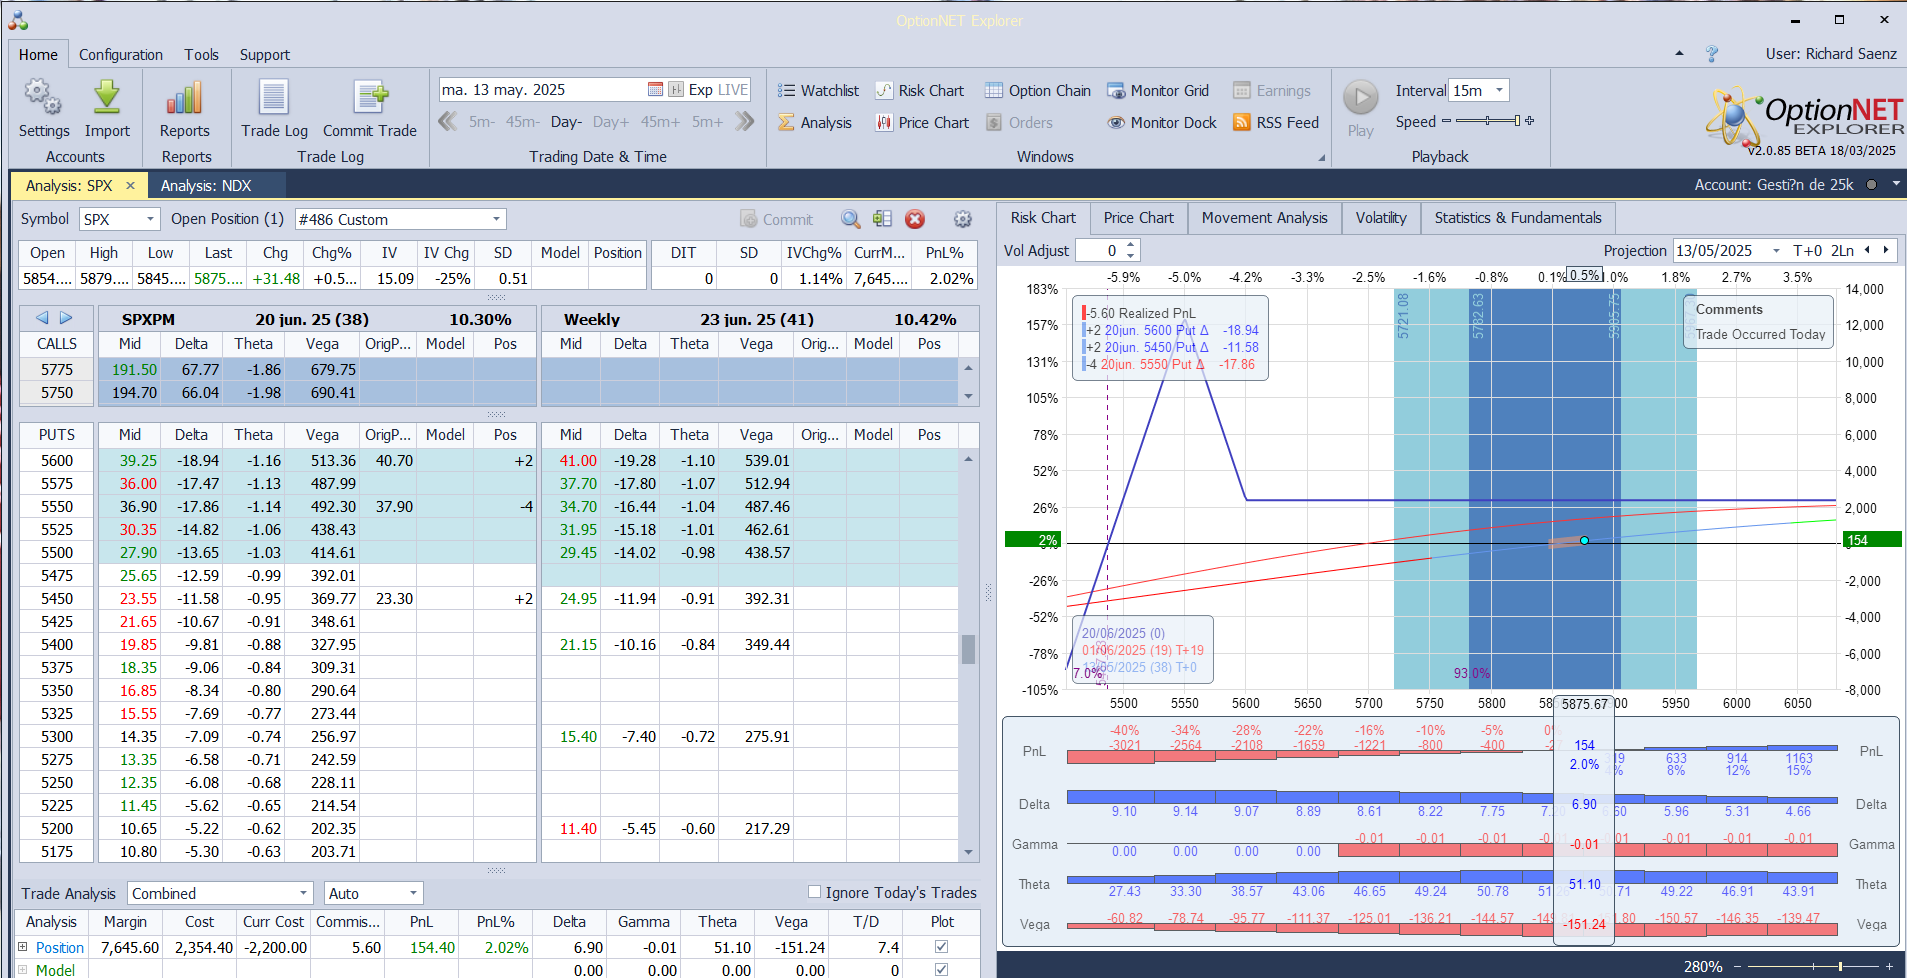Open the RSS Feed window
This screenshot has height=978, width=1907.
[1276, 122]
